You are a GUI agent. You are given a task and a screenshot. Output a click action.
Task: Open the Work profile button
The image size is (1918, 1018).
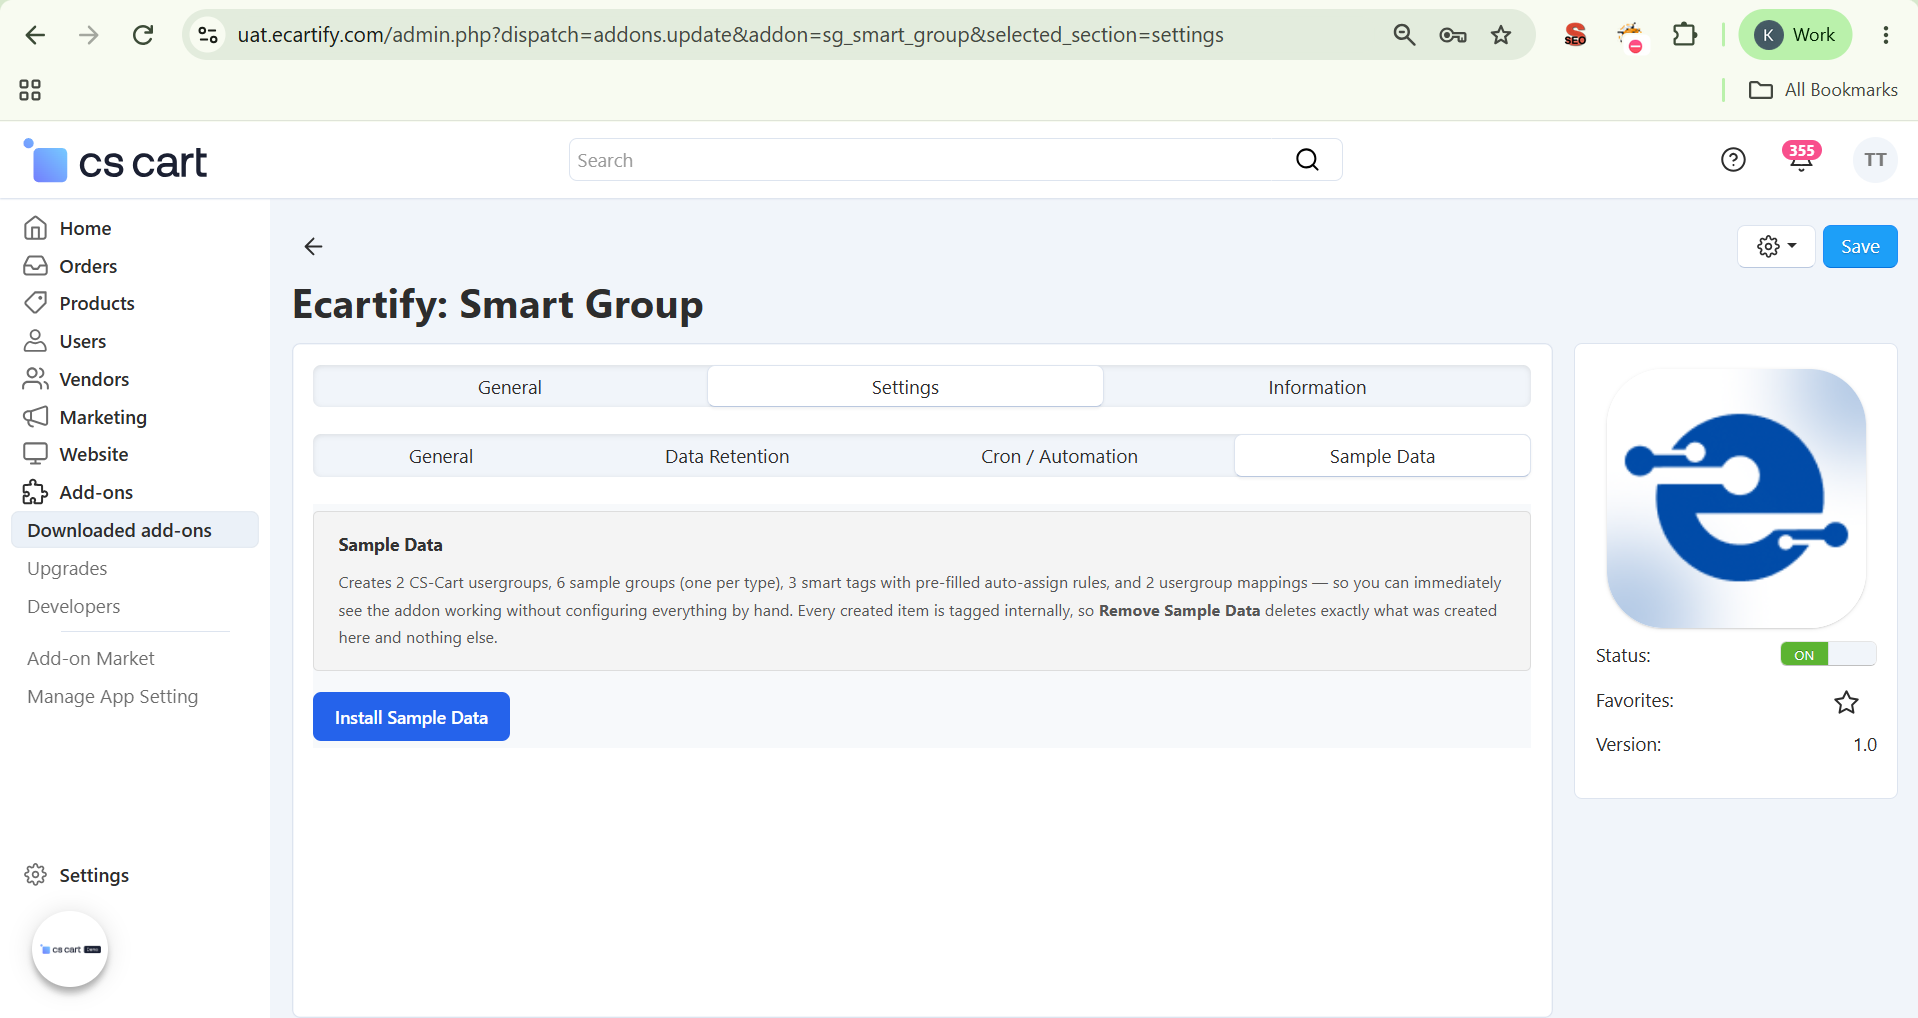coord(1795,35)
